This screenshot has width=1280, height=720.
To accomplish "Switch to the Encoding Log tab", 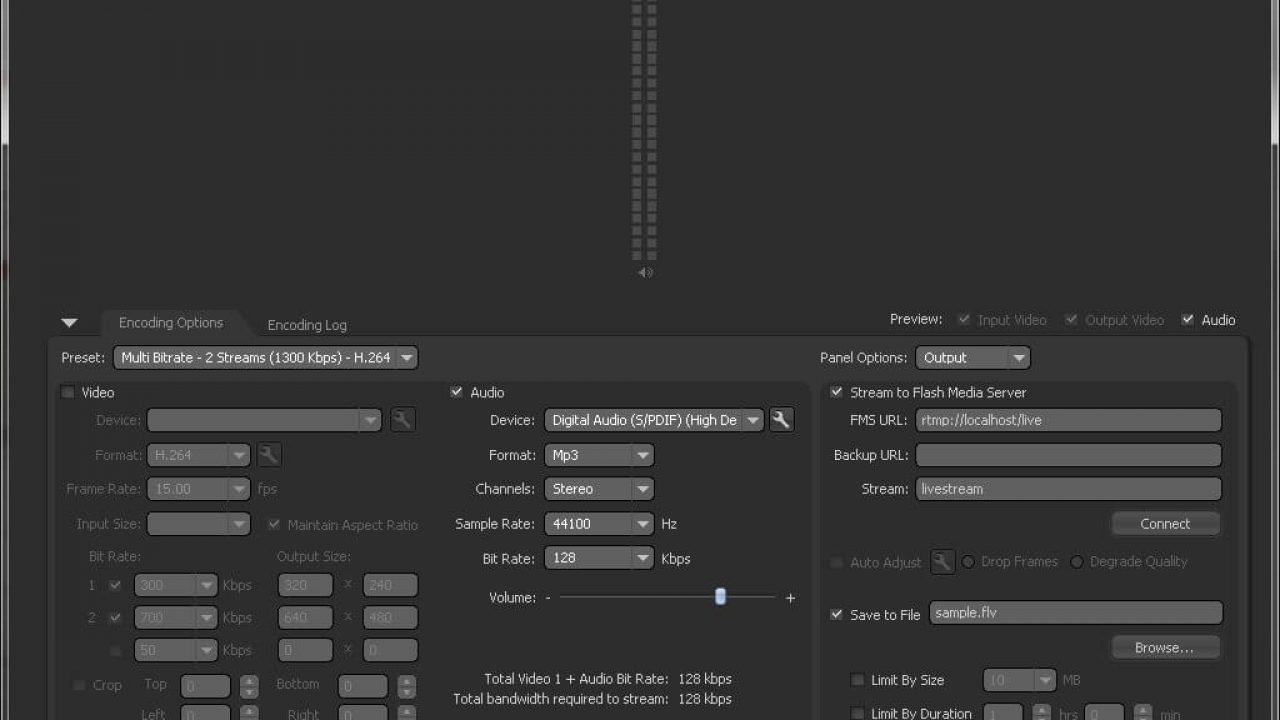I will [307, 325].
